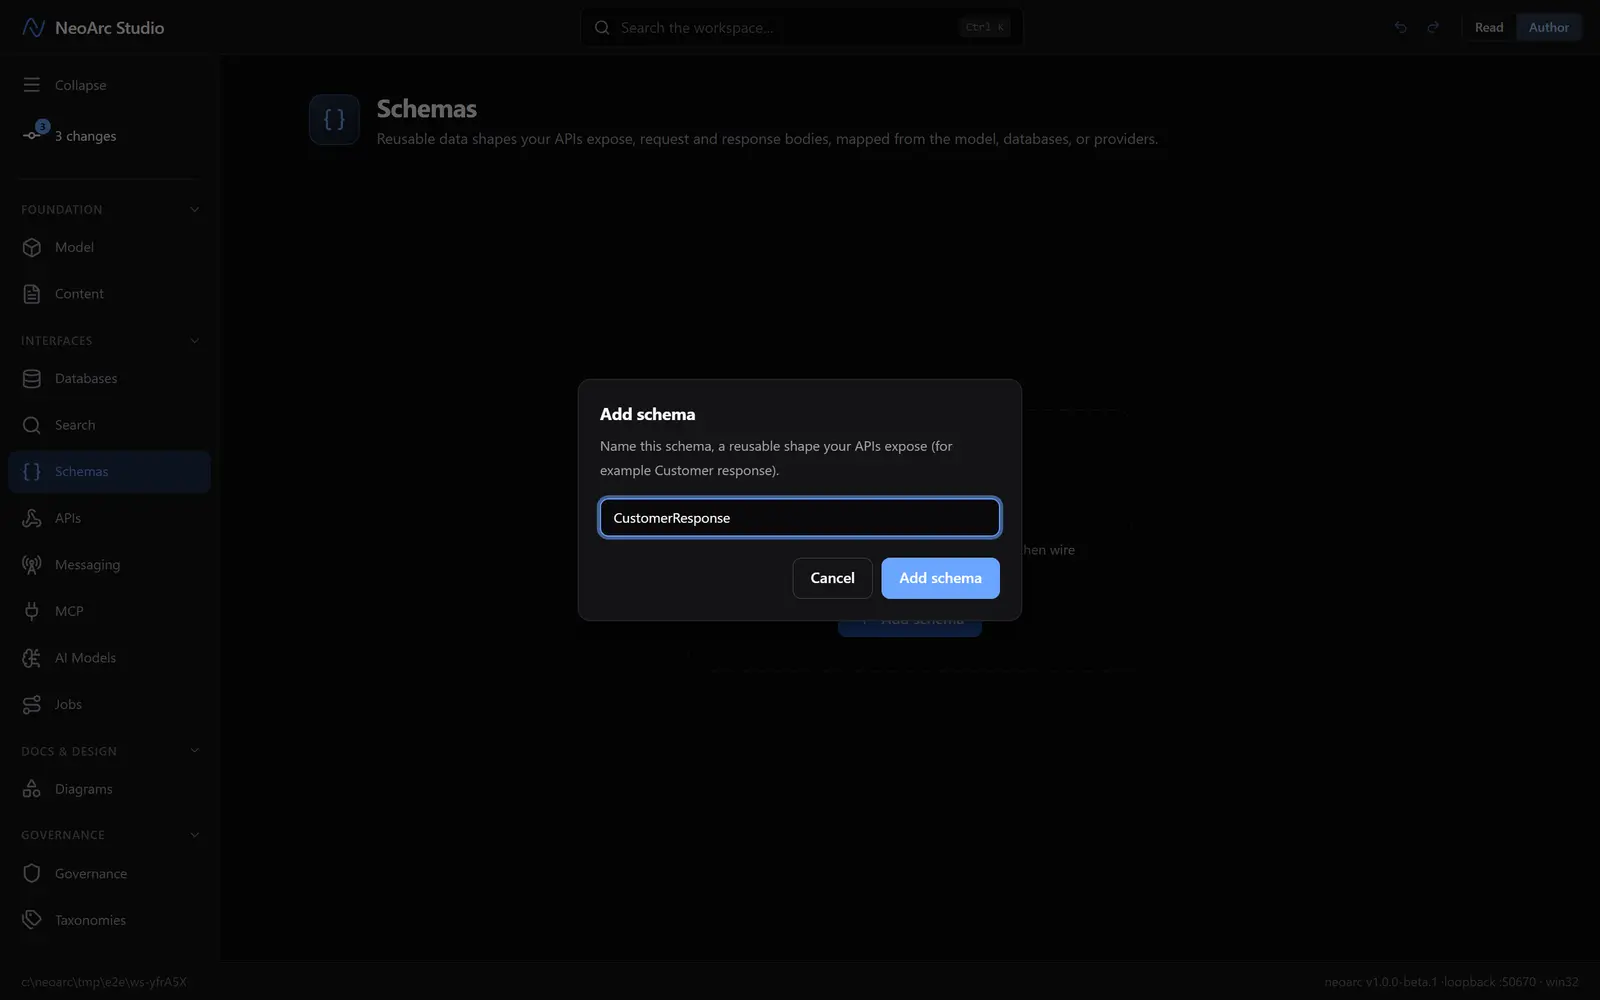Click the Ctrl K shortcut badge

985,28
